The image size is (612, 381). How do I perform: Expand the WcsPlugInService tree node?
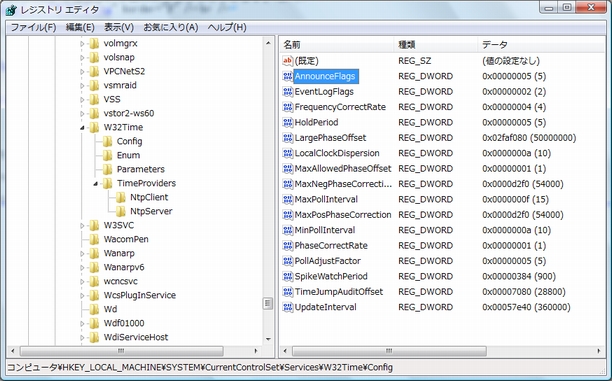coord(82,296)
